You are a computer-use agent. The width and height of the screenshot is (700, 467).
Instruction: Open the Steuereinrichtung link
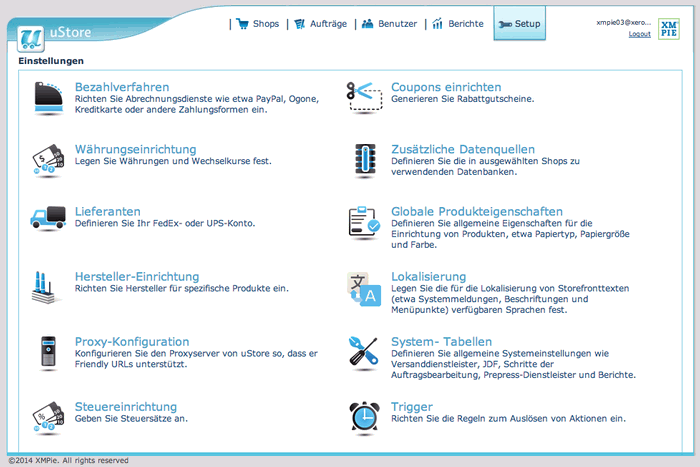pos(126,407)
